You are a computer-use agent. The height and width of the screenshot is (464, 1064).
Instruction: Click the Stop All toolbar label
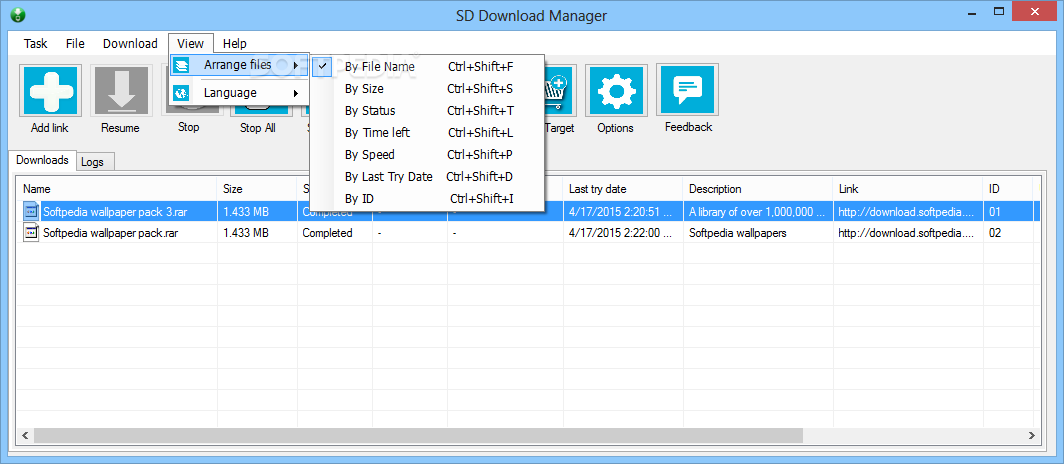pos(260,128)
